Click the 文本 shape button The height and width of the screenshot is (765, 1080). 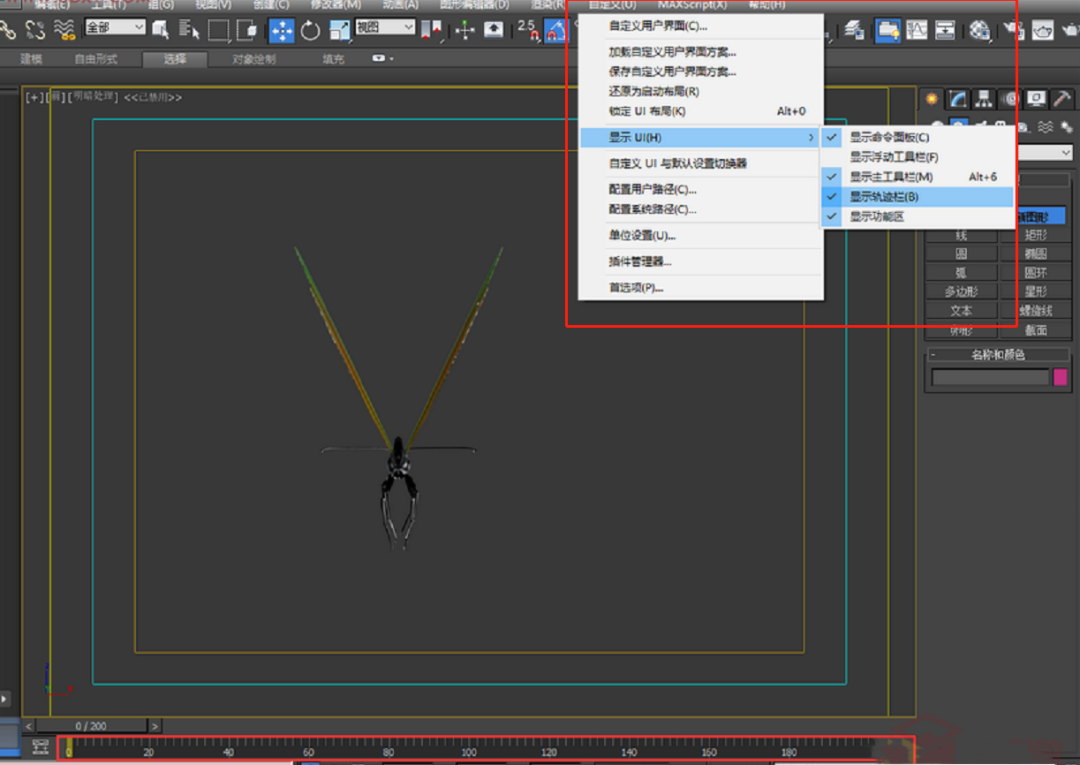point(961,311)
